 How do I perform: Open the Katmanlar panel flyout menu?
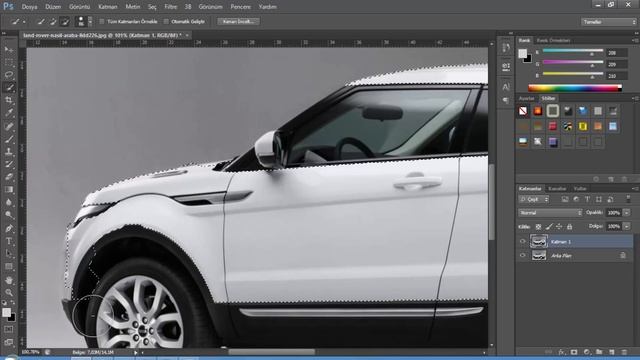click(x=635, y=189)
